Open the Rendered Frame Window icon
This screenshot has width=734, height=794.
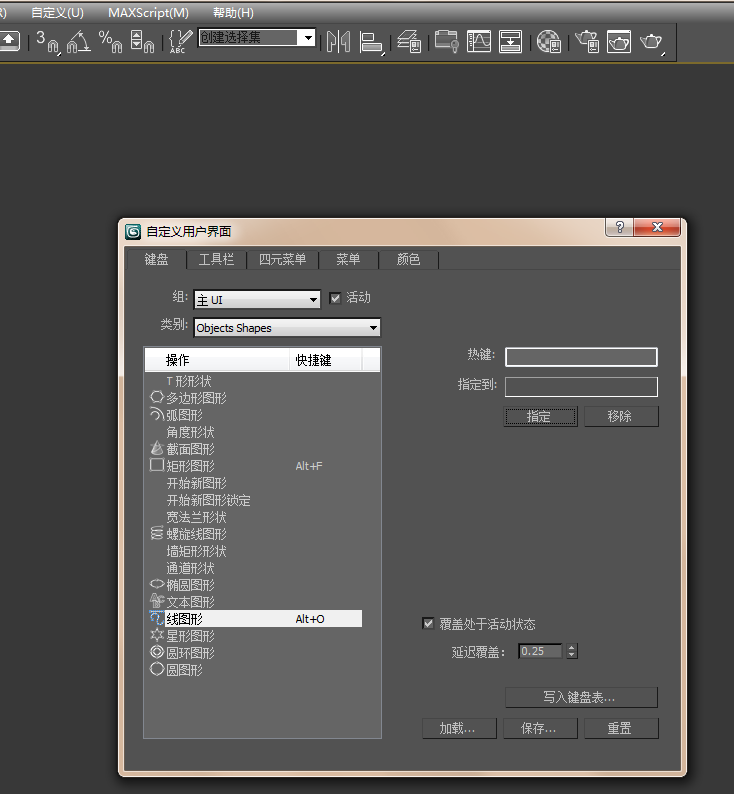click(619, 42)
